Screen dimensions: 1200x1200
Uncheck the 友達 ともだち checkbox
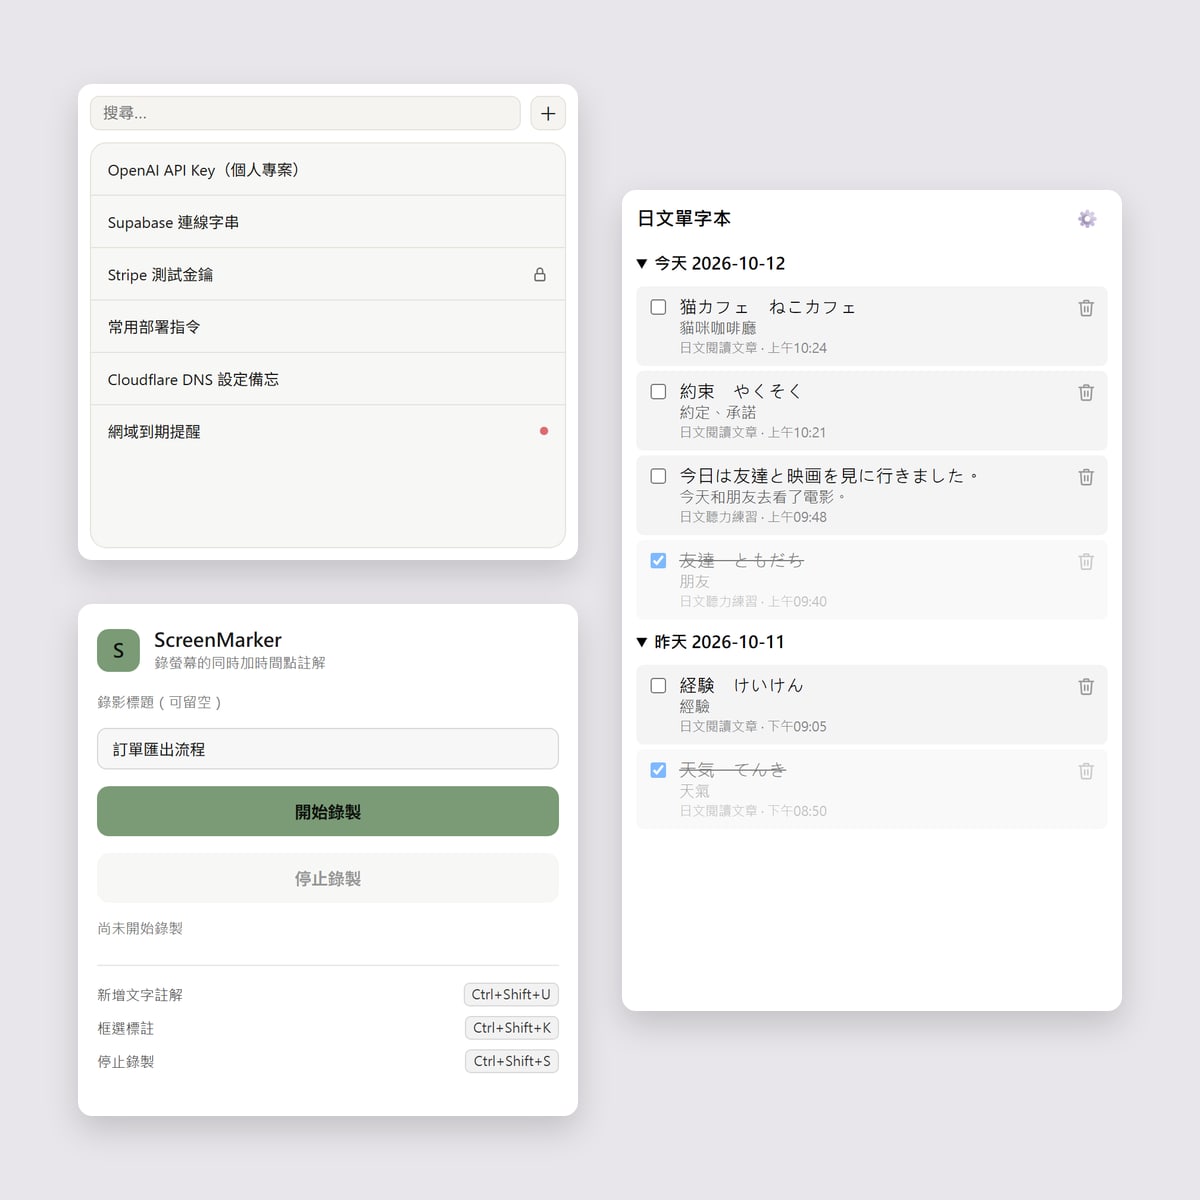click(x=658, y=561)
